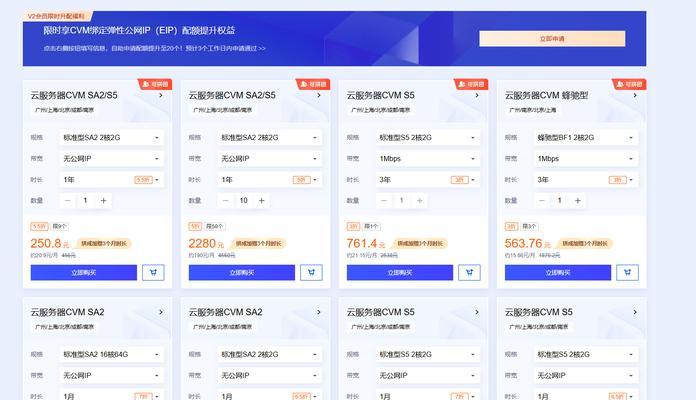
Task: Click the 可拼团 badge on 761.4元 card
Action: (x=471, y=84)
